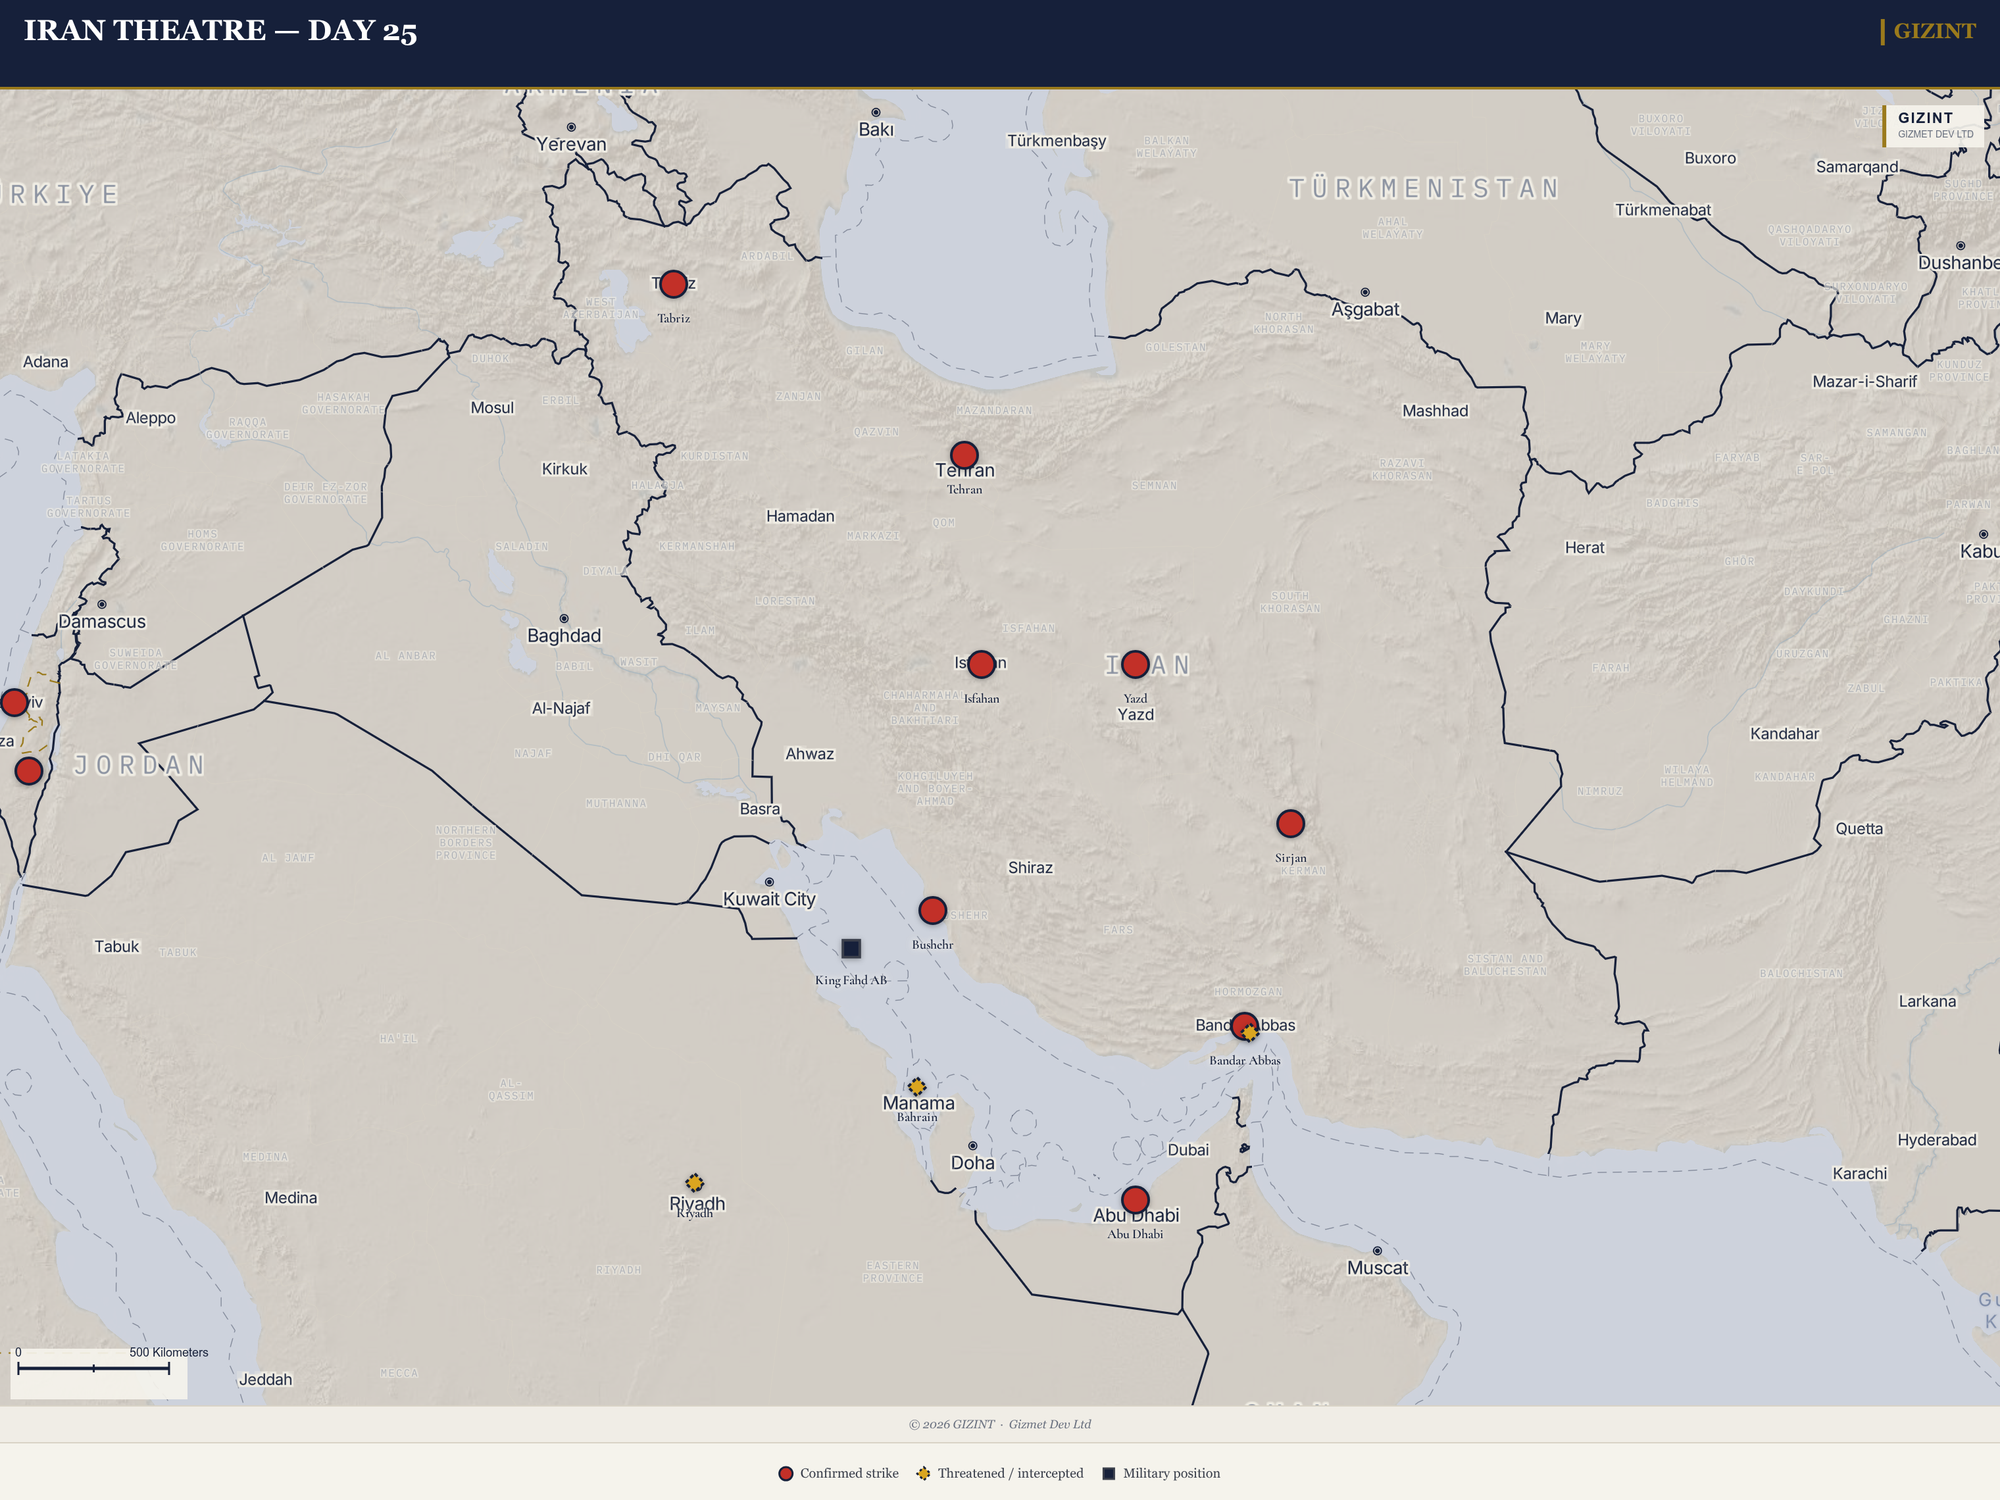Click the Sirjan confirmed strike marker
Image resolution: width=2000 pixels, height=1500 pixels.
[1290, 823]
